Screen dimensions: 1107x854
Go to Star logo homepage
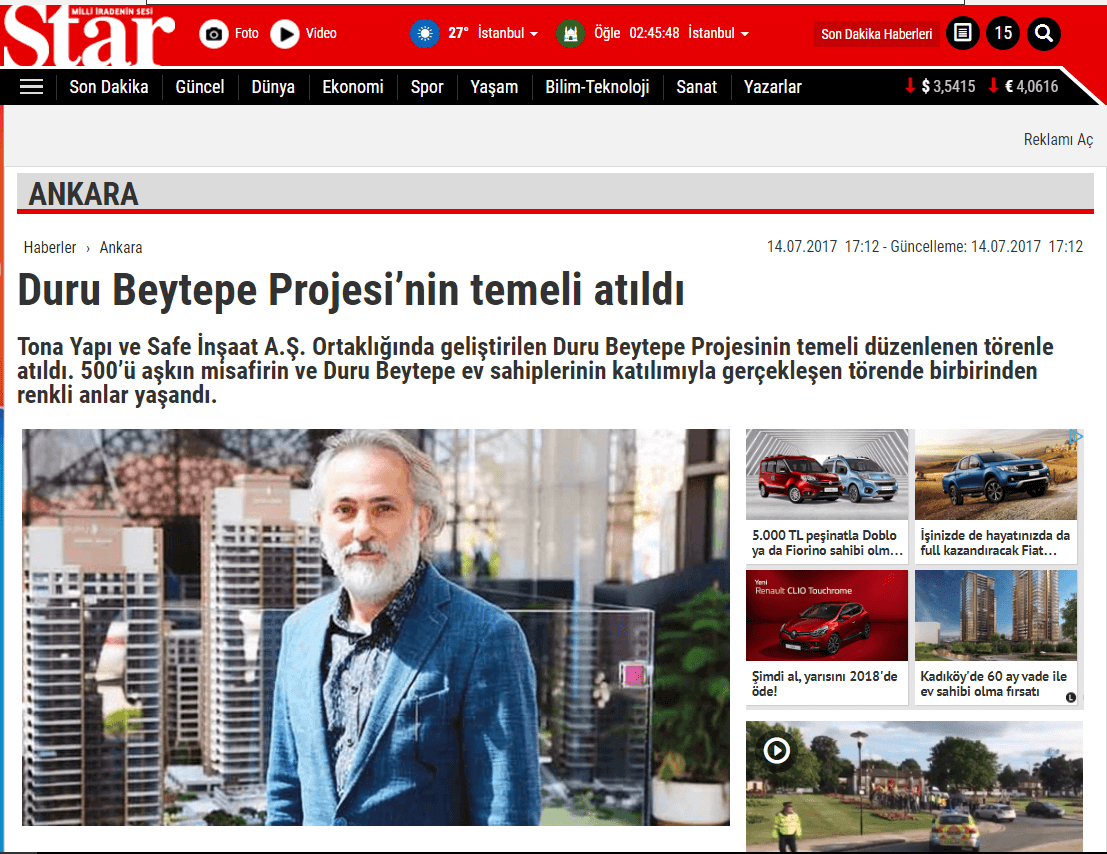coord(88,35)
